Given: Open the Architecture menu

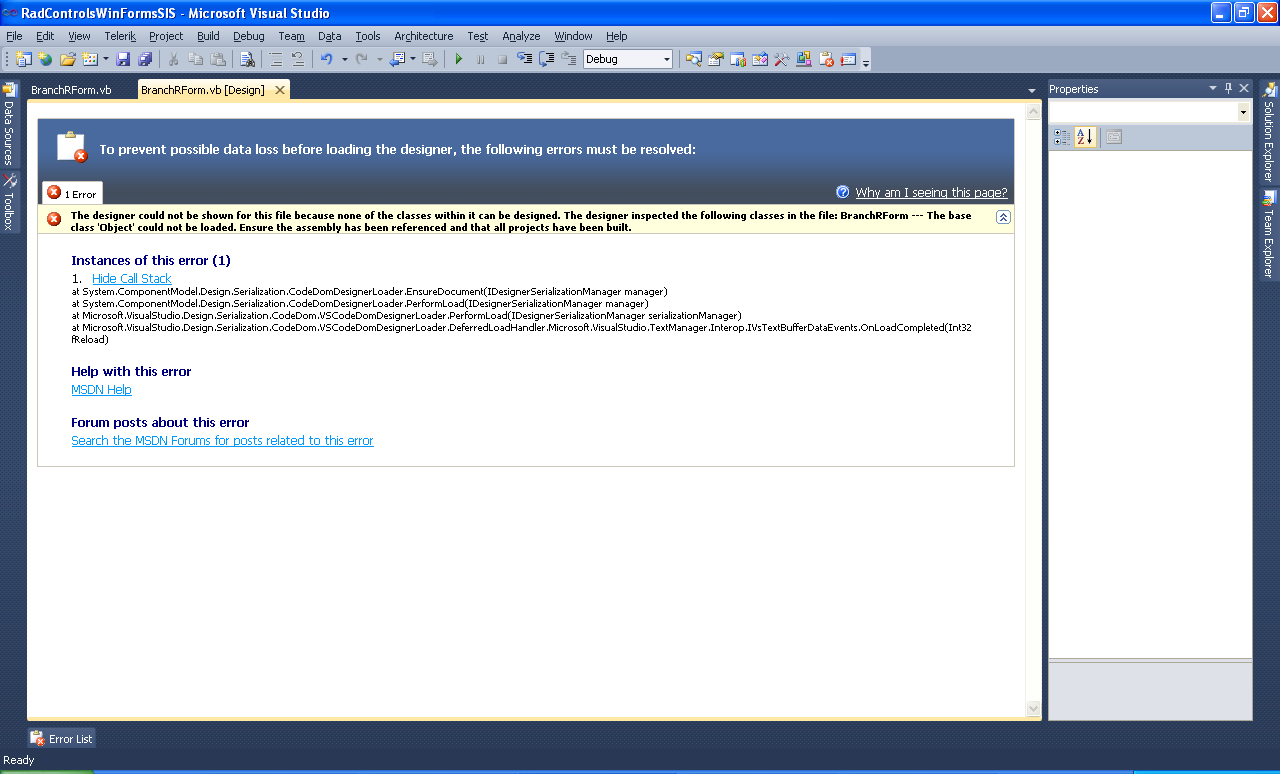Looking at the screenshot, I should coord(423,36).
